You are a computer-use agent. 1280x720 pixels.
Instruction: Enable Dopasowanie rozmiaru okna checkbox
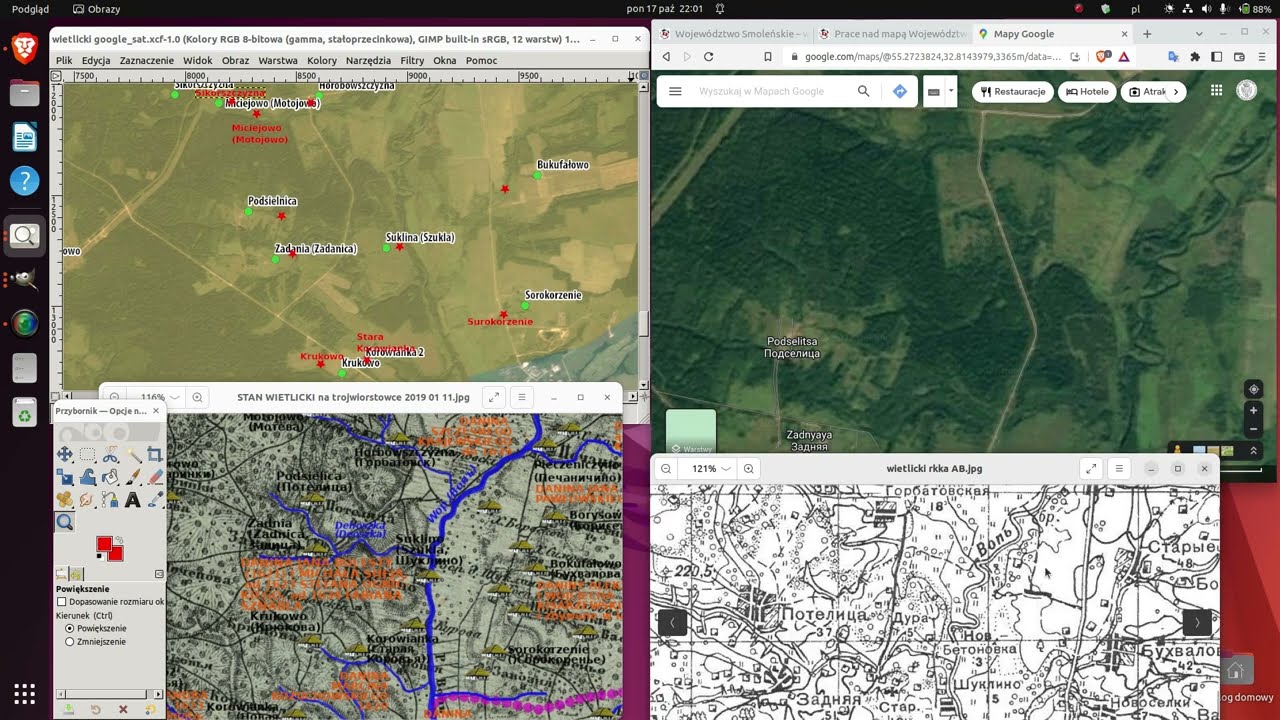62,602
